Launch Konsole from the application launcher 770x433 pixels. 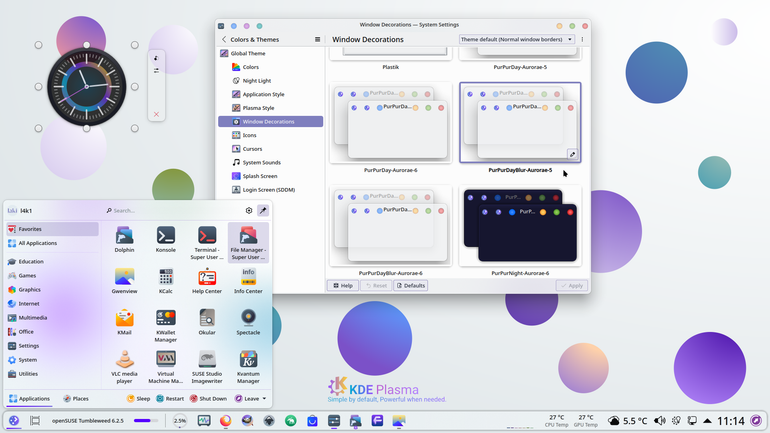click(x=165, y=240)
